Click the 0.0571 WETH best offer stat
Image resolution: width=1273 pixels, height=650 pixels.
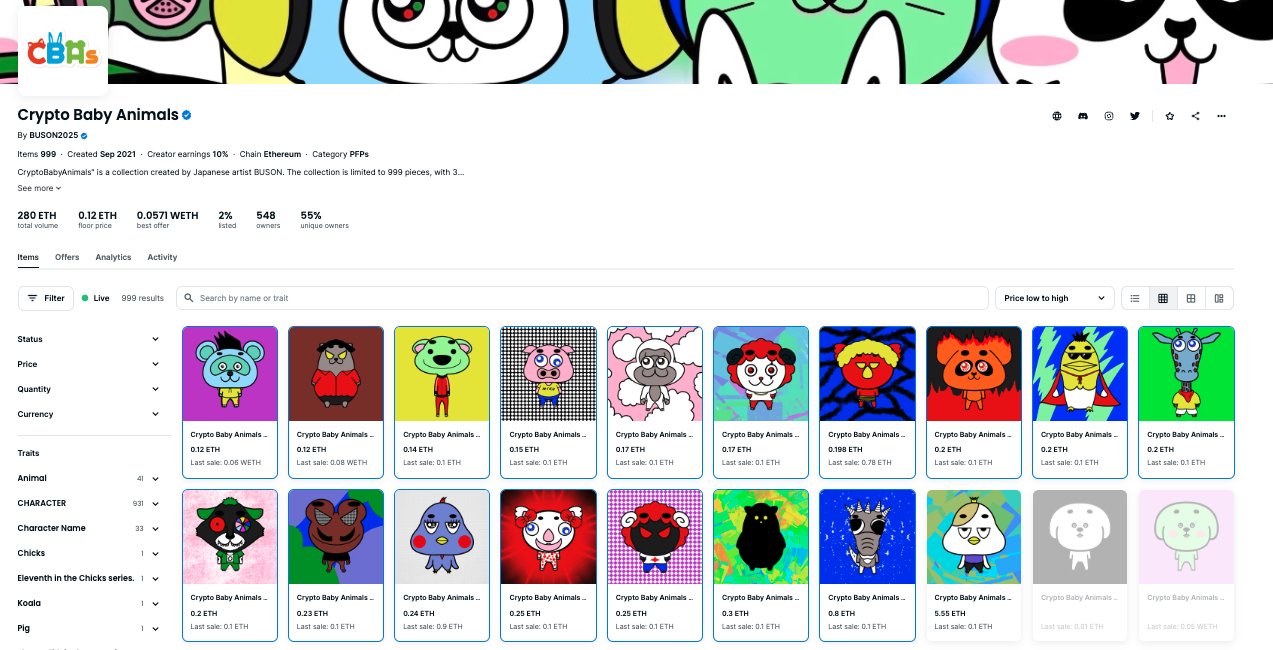click(x=167, y=220)
